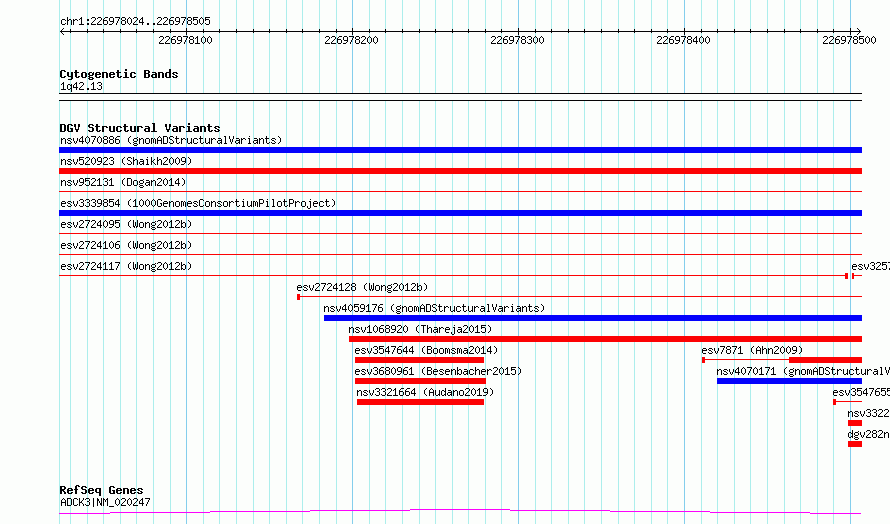Click esv2724128 (Wong2012b) label

tap(362, 287)
